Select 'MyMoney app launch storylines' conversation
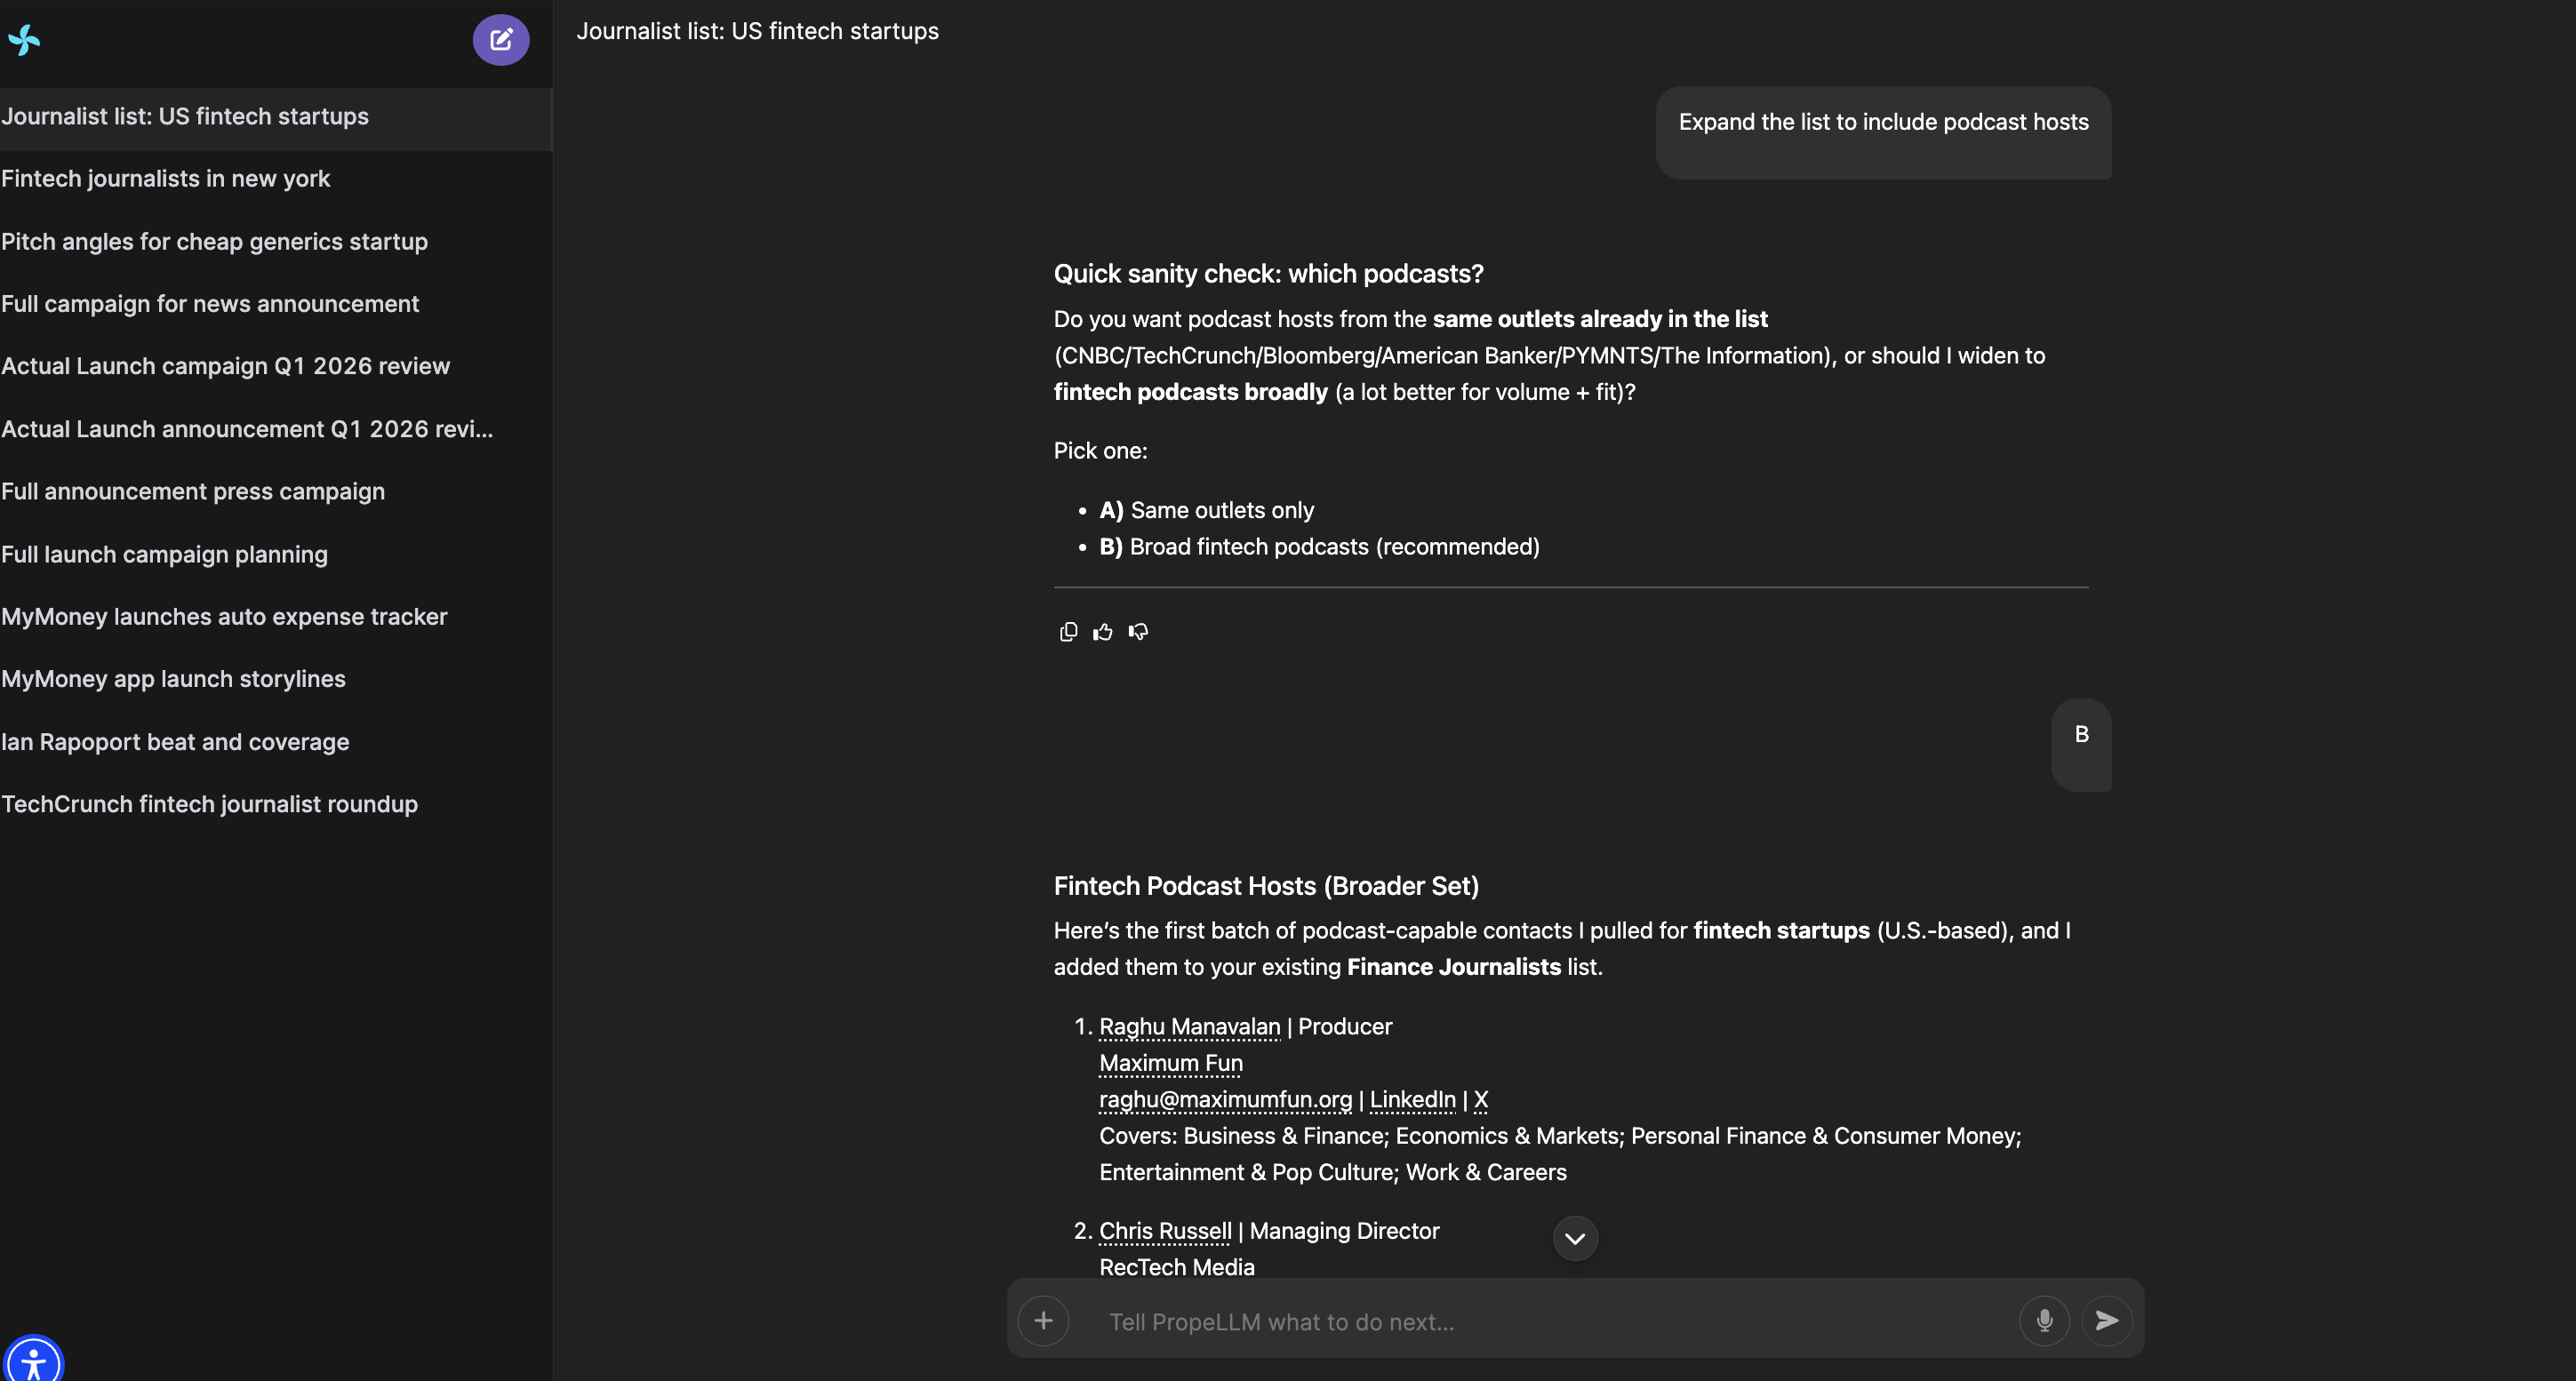 (173, 679)
